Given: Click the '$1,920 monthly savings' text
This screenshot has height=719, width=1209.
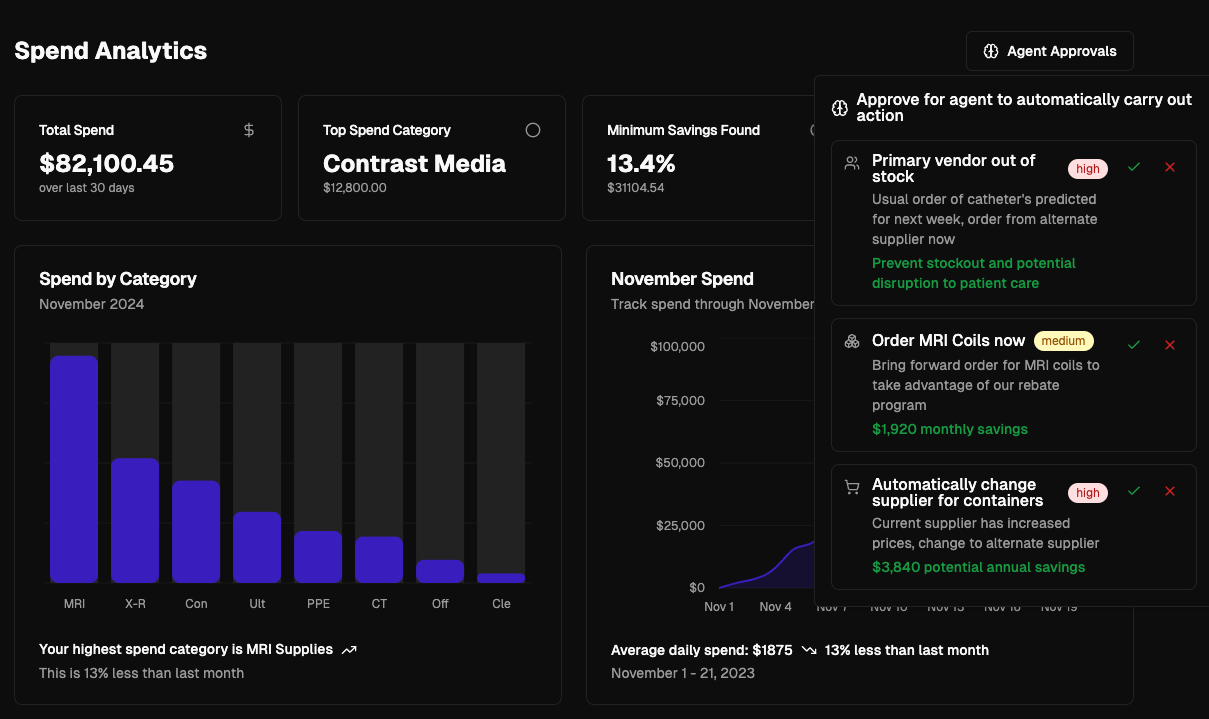Looking at the screenshot, I should [950, 429].
